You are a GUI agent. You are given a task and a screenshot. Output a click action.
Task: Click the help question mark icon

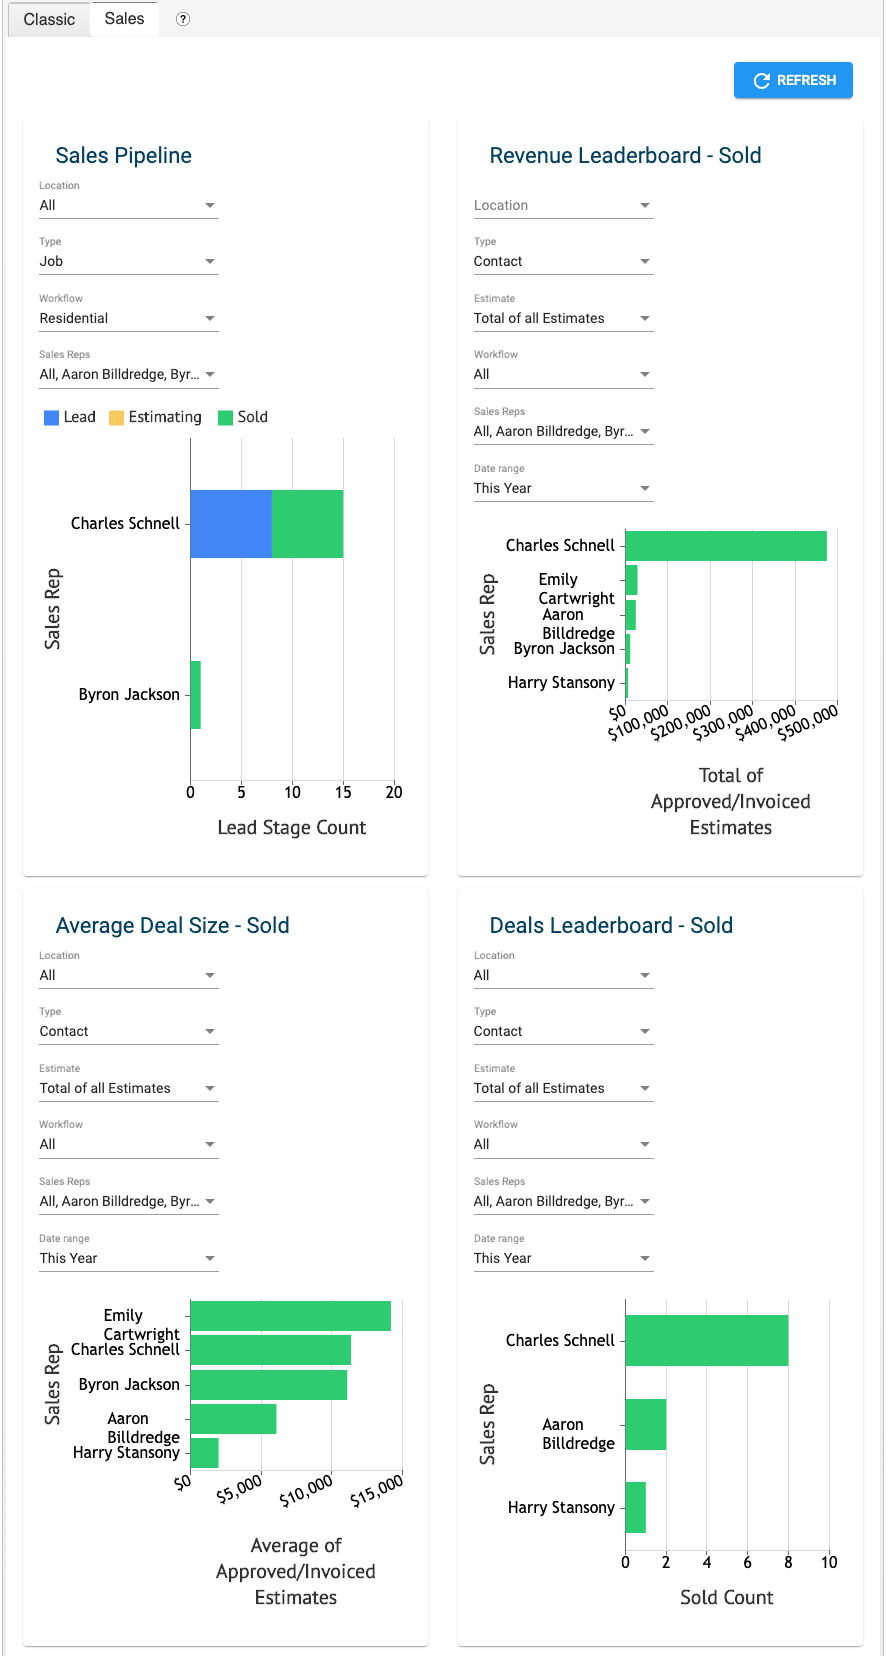(183, 19)
